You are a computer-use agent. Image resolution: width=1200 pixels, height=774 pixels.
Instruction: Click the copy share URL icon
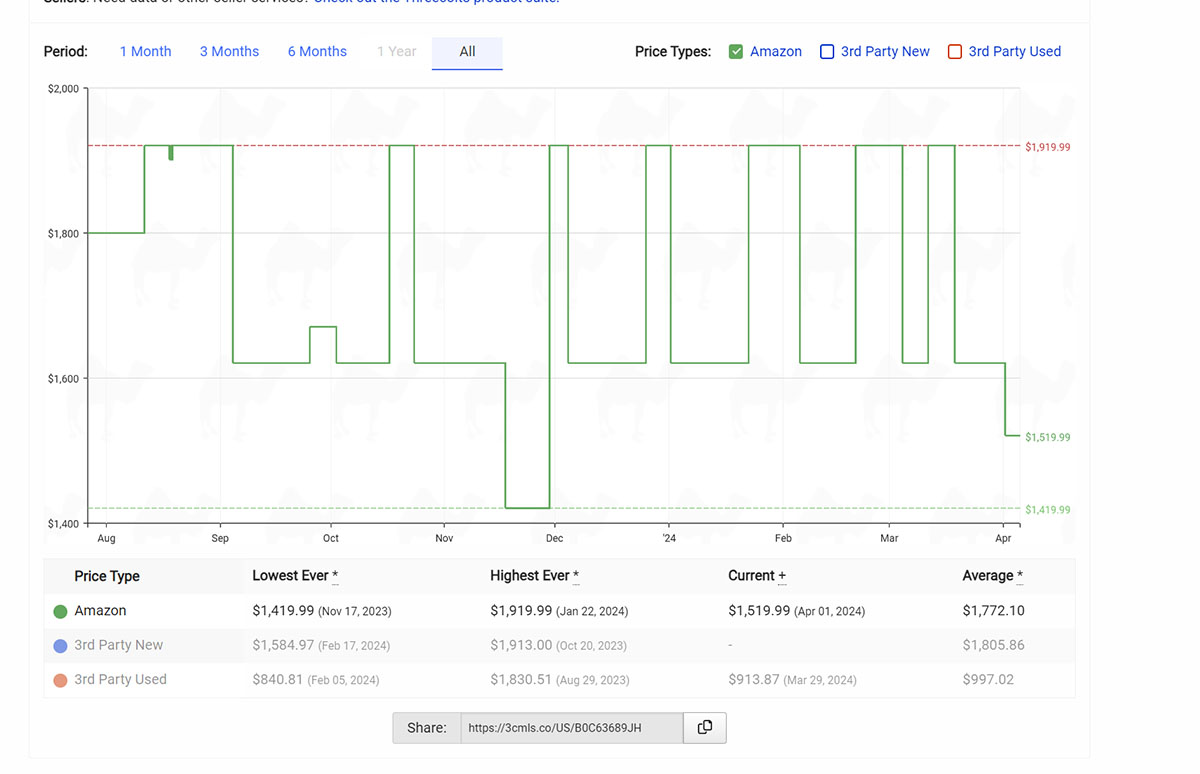[x=705, y=728]
